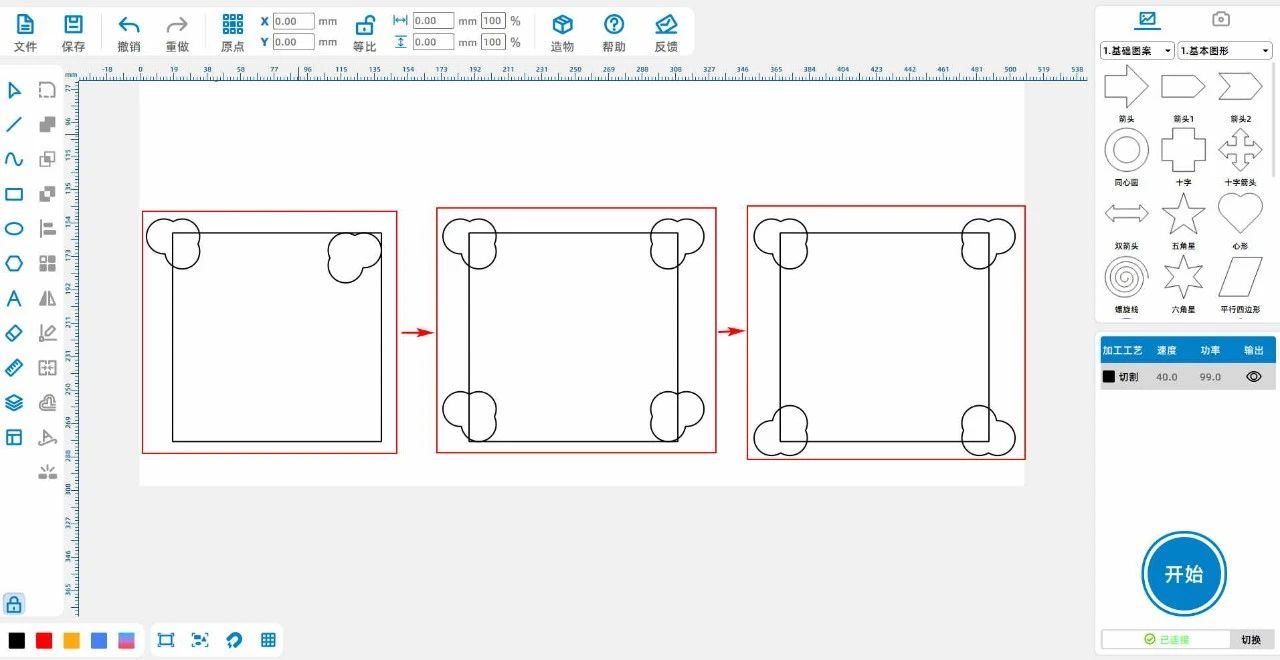Toggle output visibility eye for 切割 layer
Viewport: 1280px width, 660px height.
(x=1254, y=377)
